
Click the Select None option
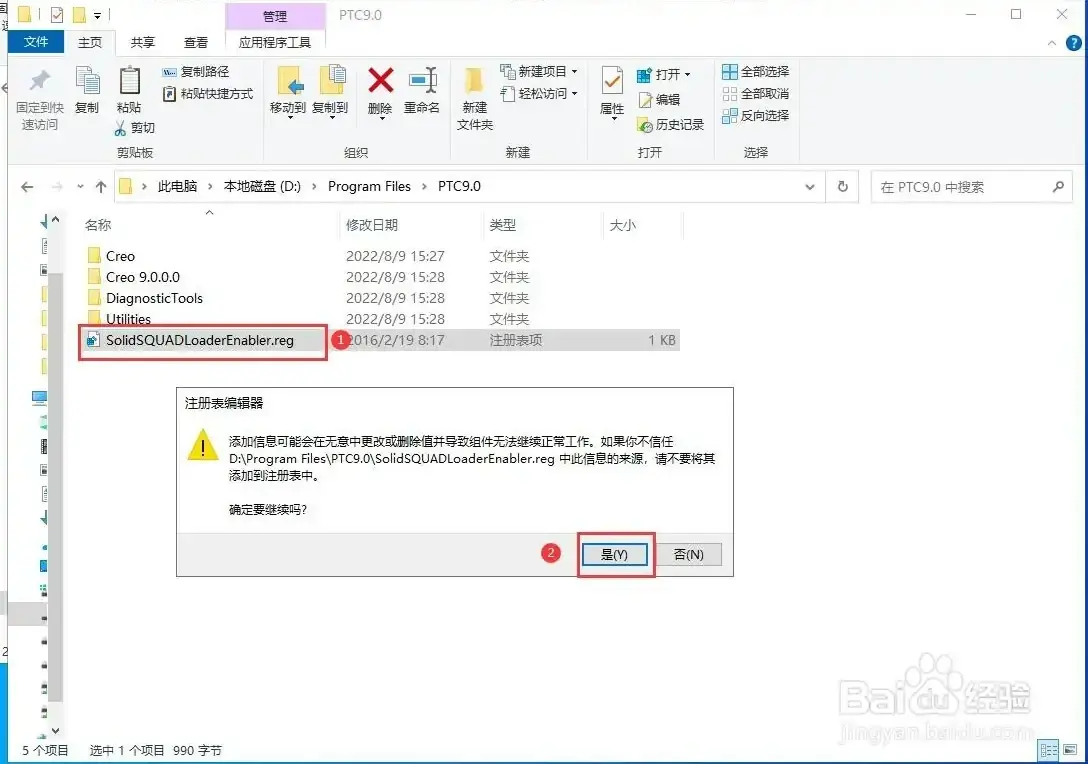click(756, 93)
